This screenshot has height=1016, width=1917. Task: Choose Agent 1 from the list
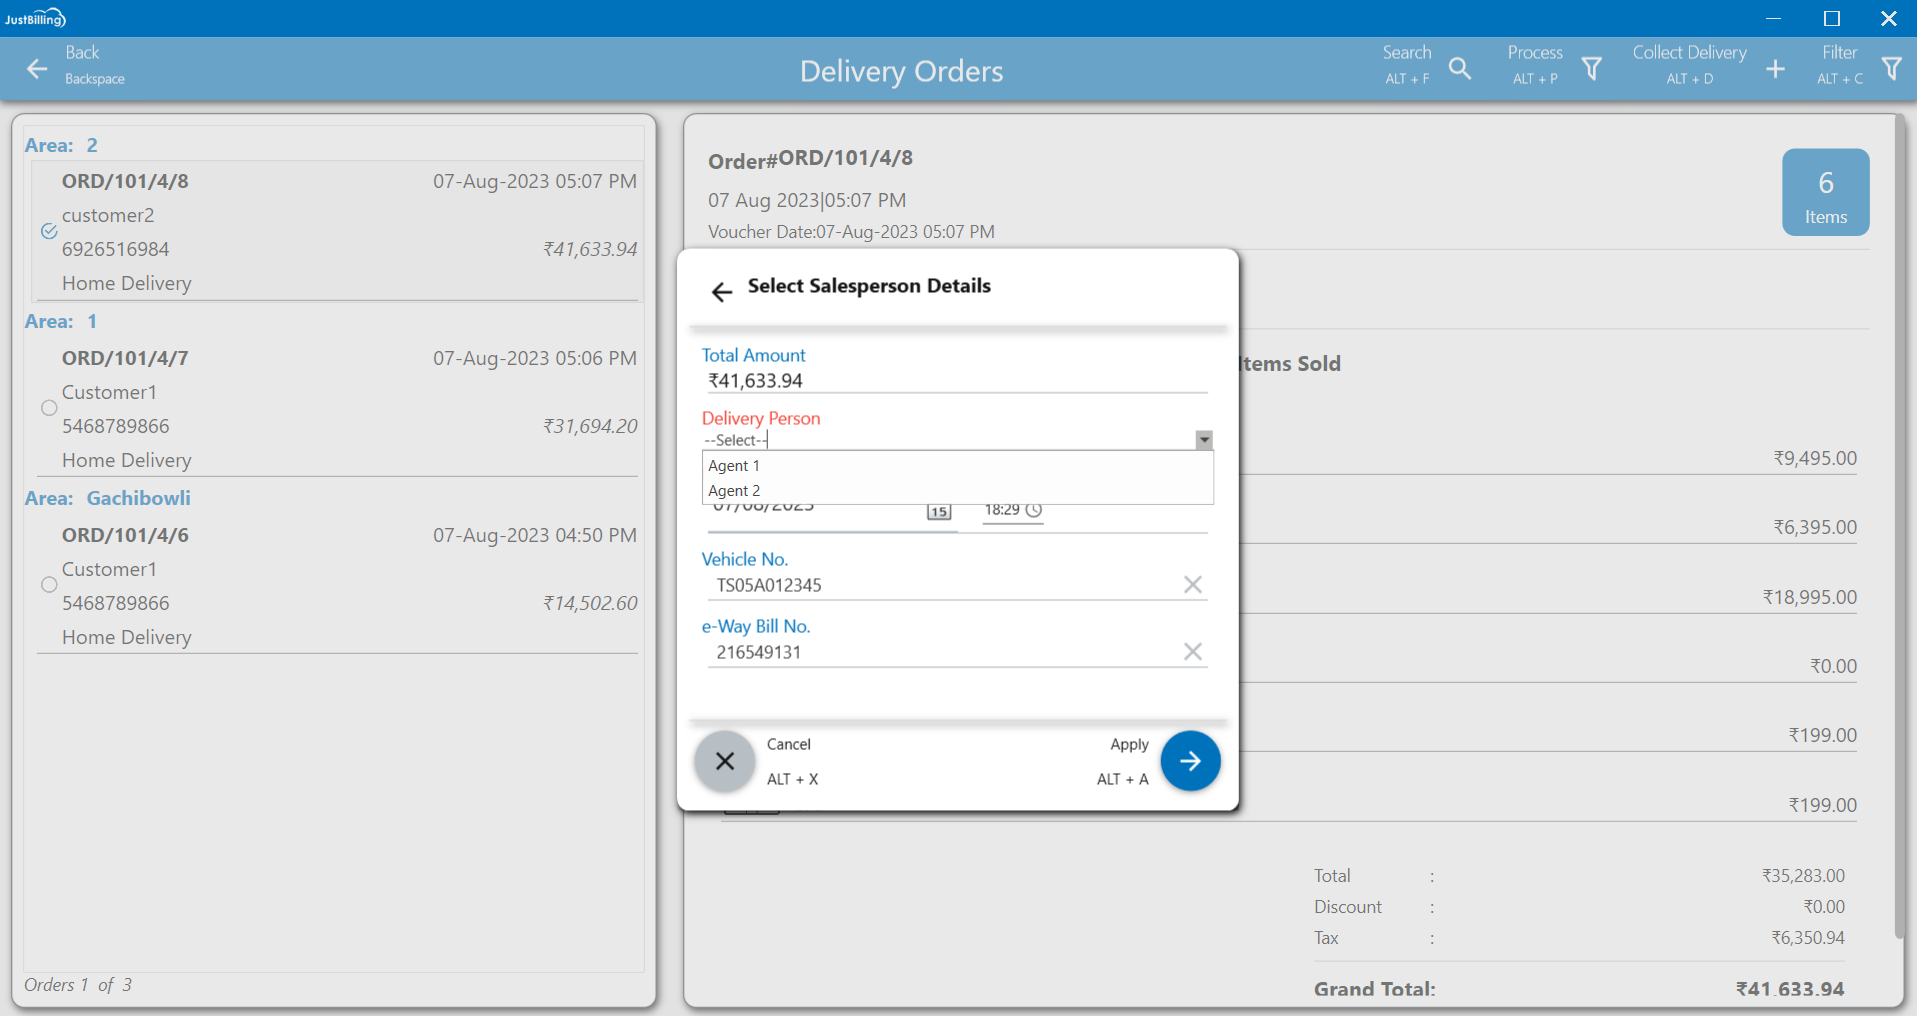[x=734, y=466]
